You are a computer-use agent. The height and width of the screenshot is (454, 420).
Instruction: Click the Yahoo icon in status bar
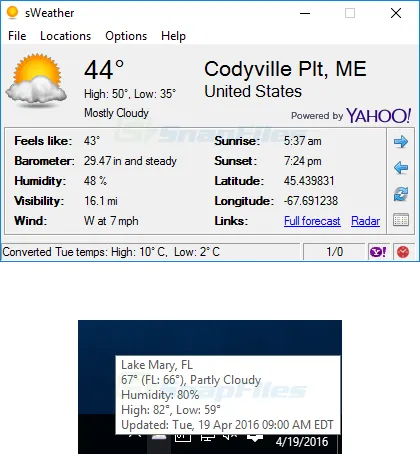(x=378, y=252)
